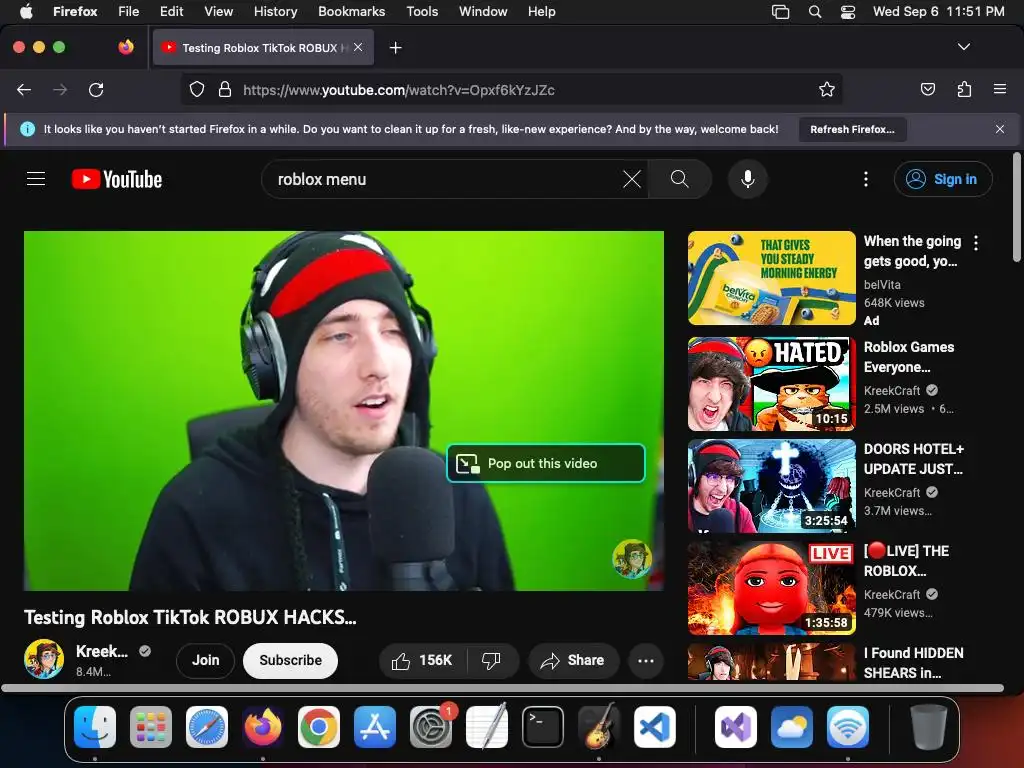Like the video with 156K thumbs up
Screen dimensions: 1024x768
pos(423,661)
